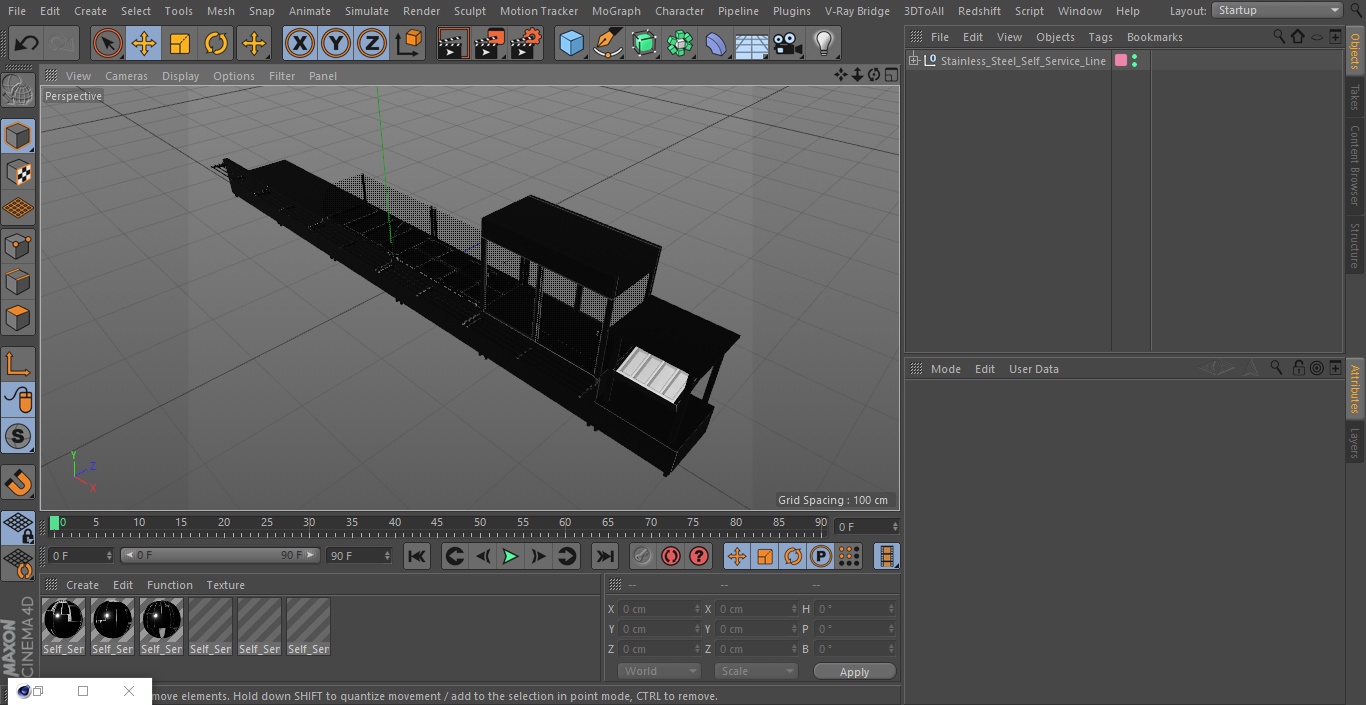The image size is (1366, 705).
Task: Switch to Edges mode
Action: 18,282
